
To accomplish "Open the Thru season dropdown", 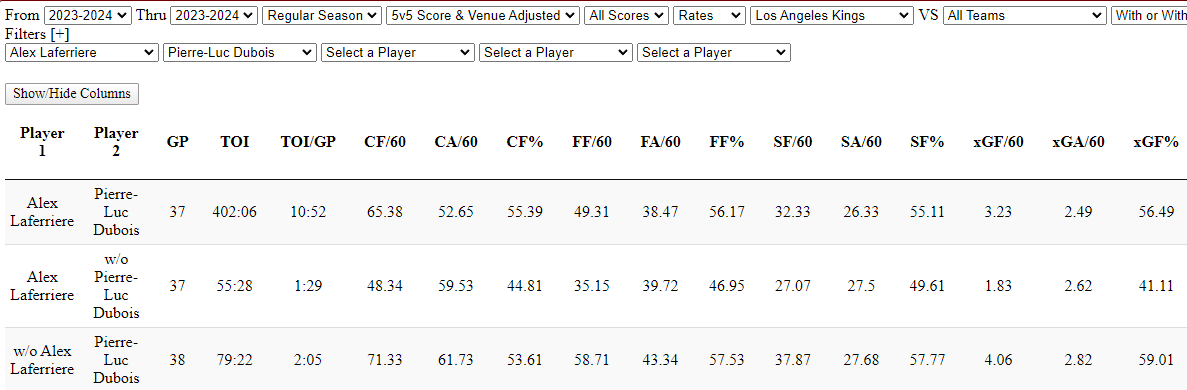I will click(x=214, y=15).
